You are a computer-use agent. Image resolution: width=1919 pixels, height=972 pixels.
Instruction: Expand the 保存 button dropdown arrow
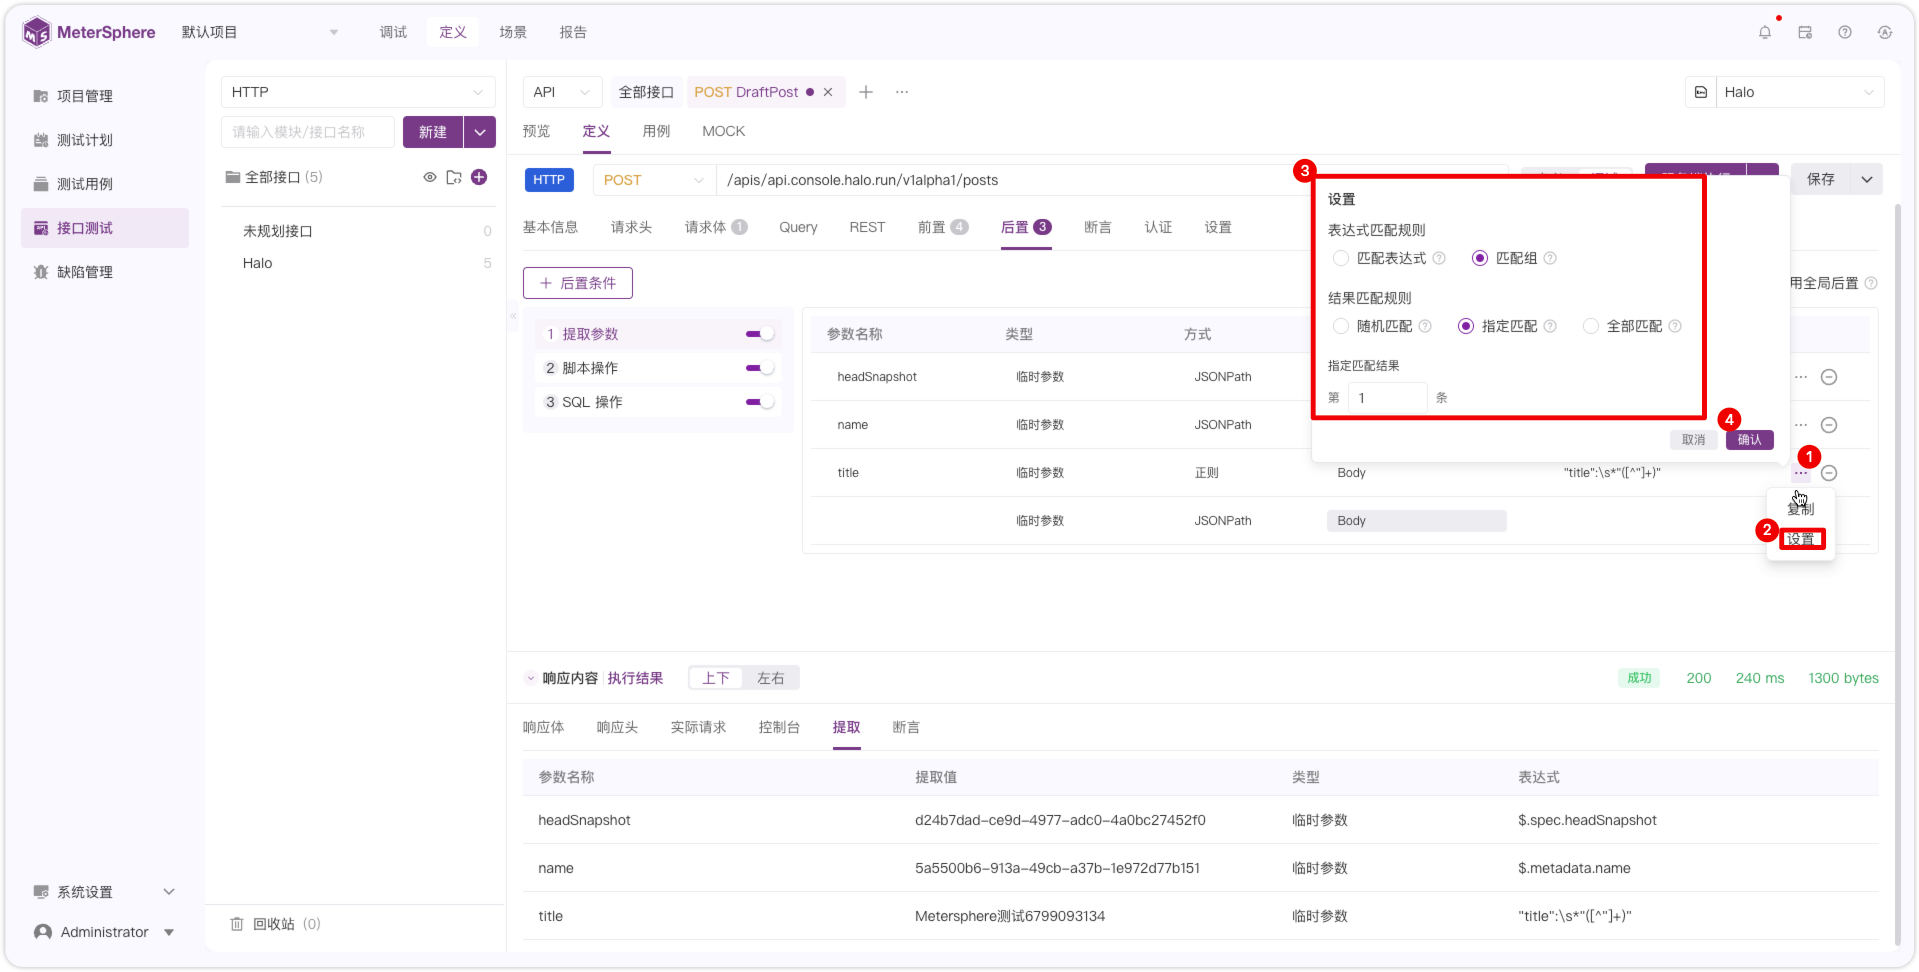tap(1867, 179)
